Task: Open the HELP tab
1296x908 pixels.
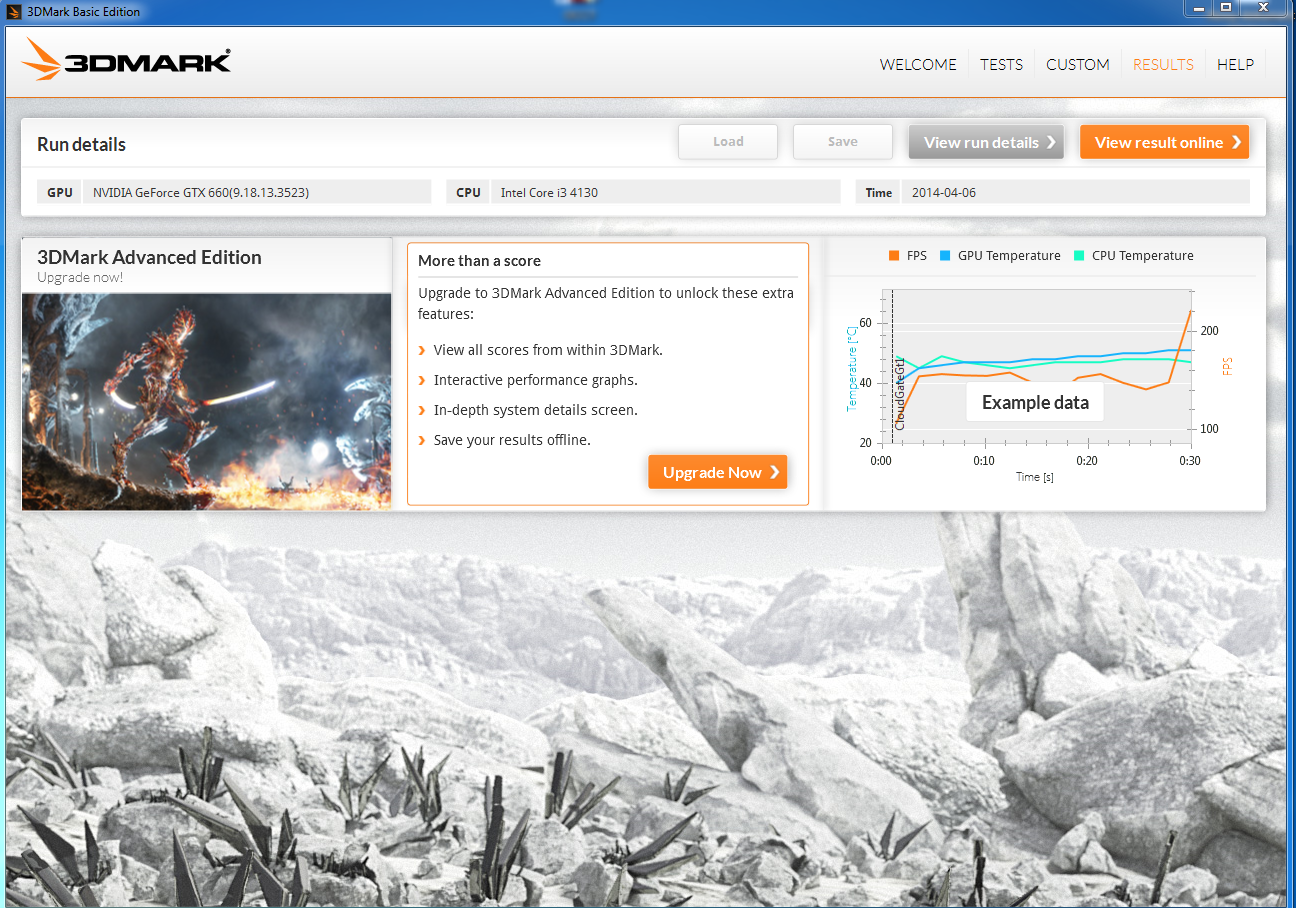Action: [x=1235, y=64]
